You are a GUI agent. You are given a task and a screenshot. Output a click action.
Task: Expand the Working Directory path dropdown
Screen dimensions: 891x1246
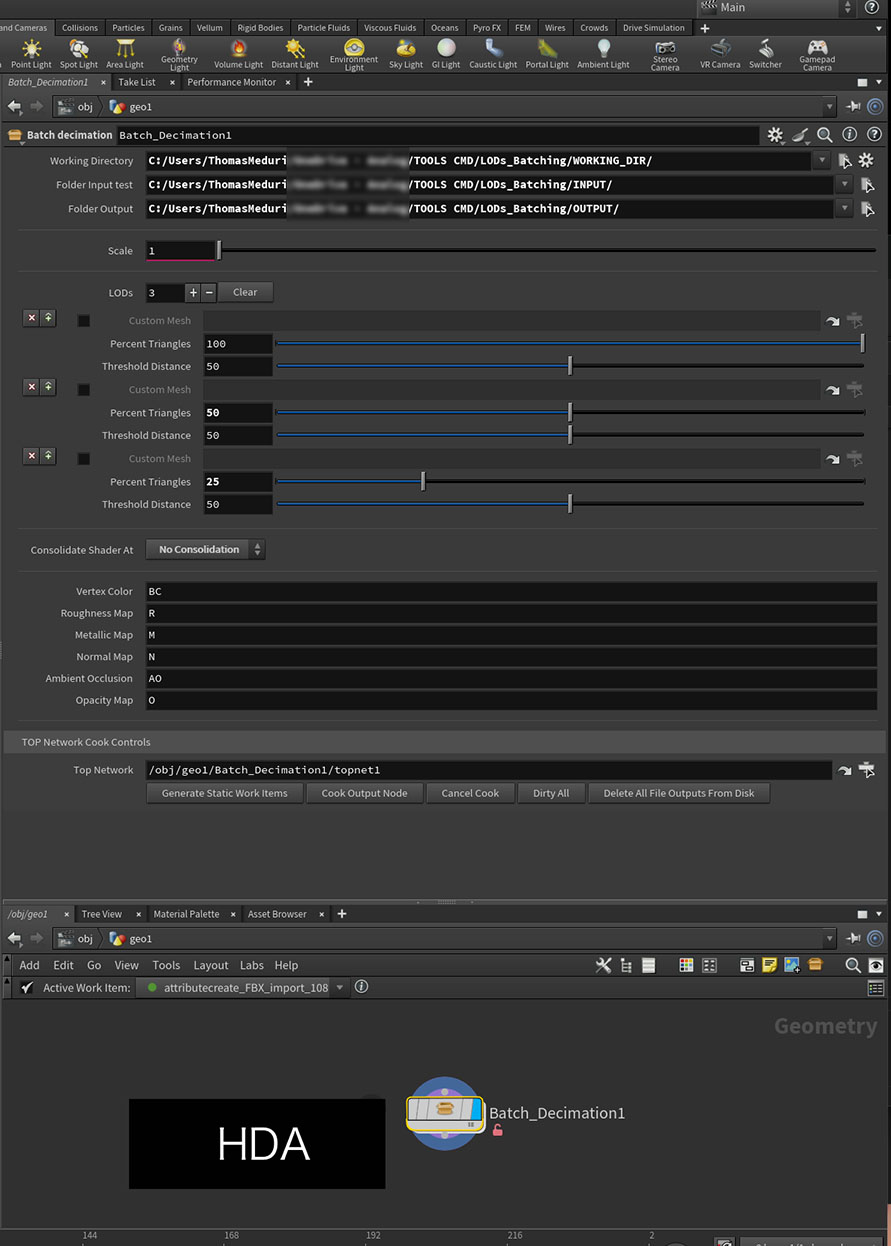(x=822, y=161)
